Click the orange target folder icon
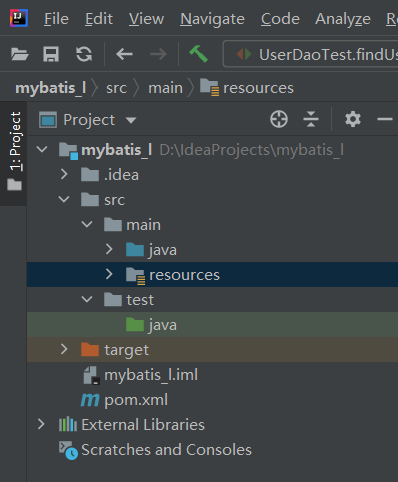The image size is (398, 482). pyautogui.click(x=90, y=349)
